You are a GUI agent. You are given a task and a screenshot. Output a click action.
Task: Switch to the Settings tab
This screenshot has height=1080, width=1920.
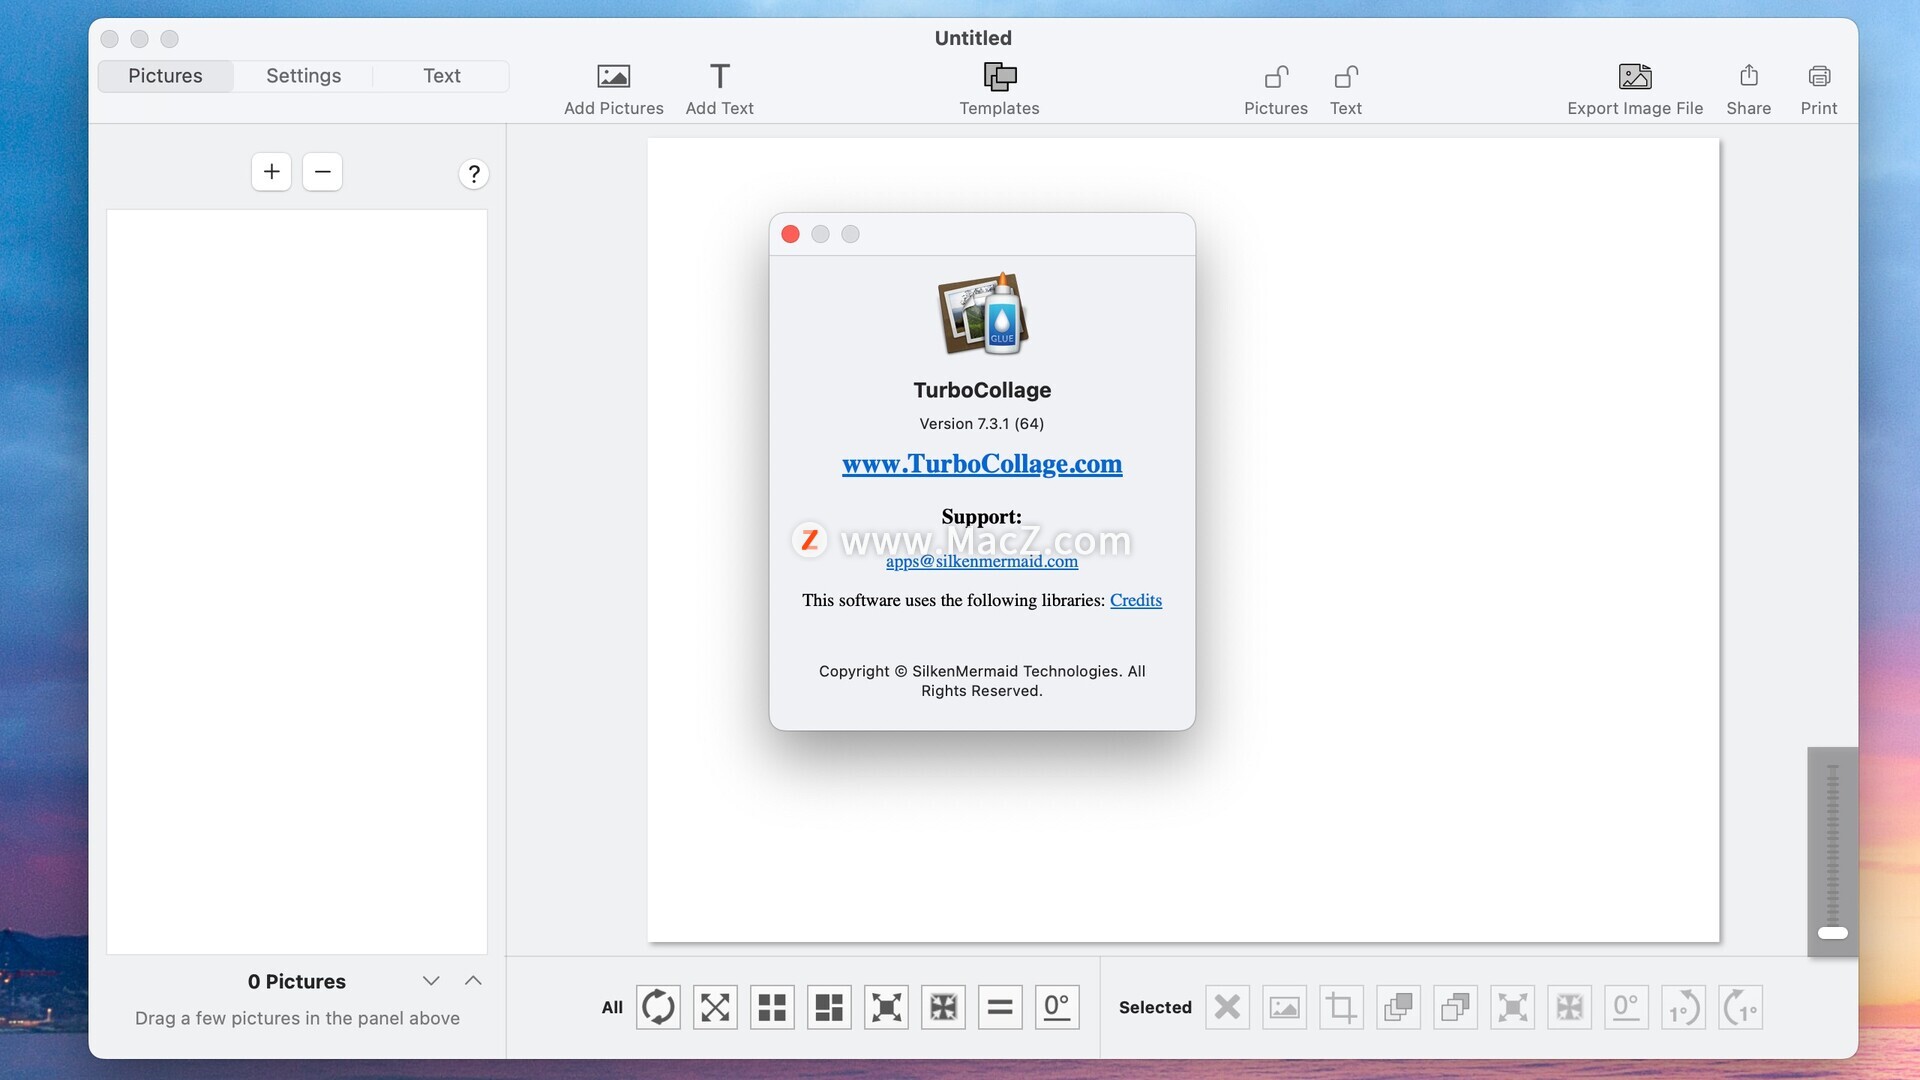click(x=303, y=76)
